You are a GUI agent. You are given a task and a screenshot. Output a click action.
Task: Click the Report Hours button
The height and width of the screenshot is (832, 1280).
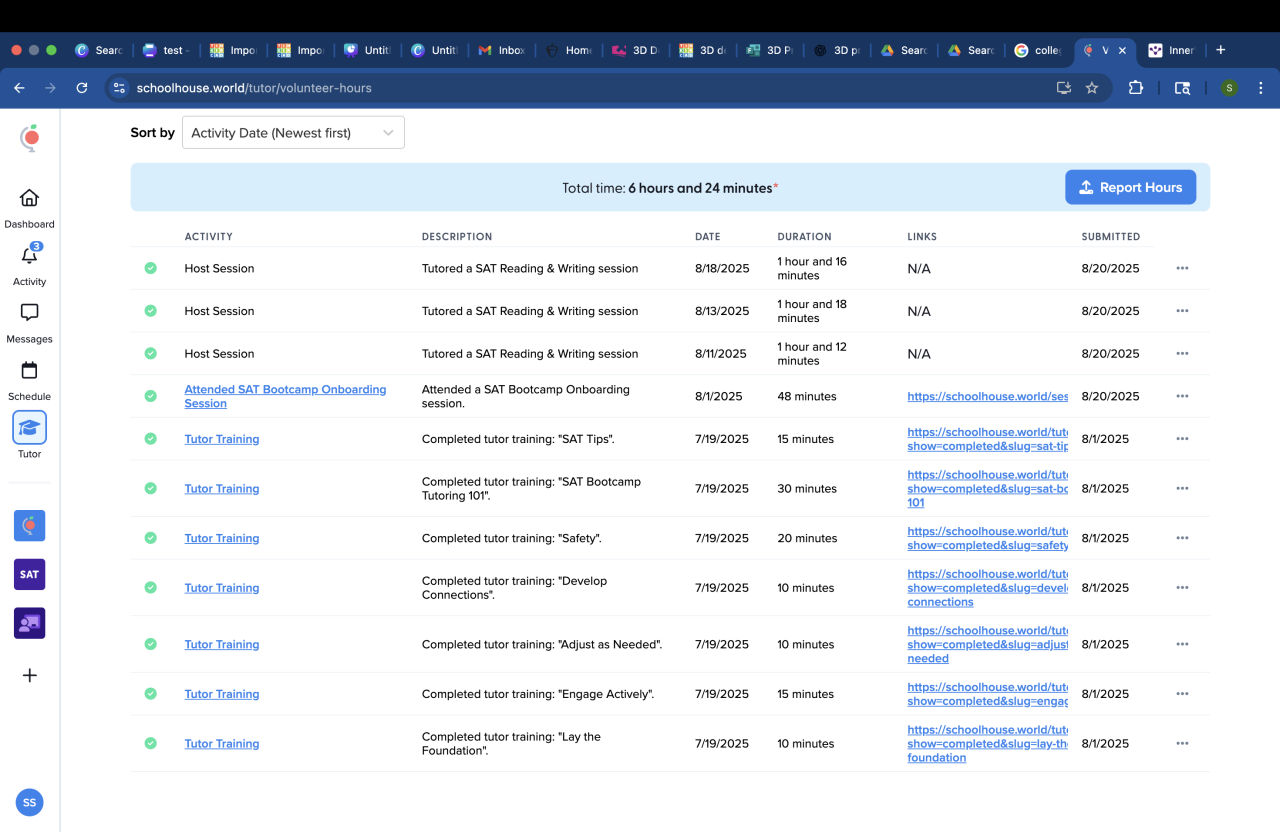coord(1130,187)
